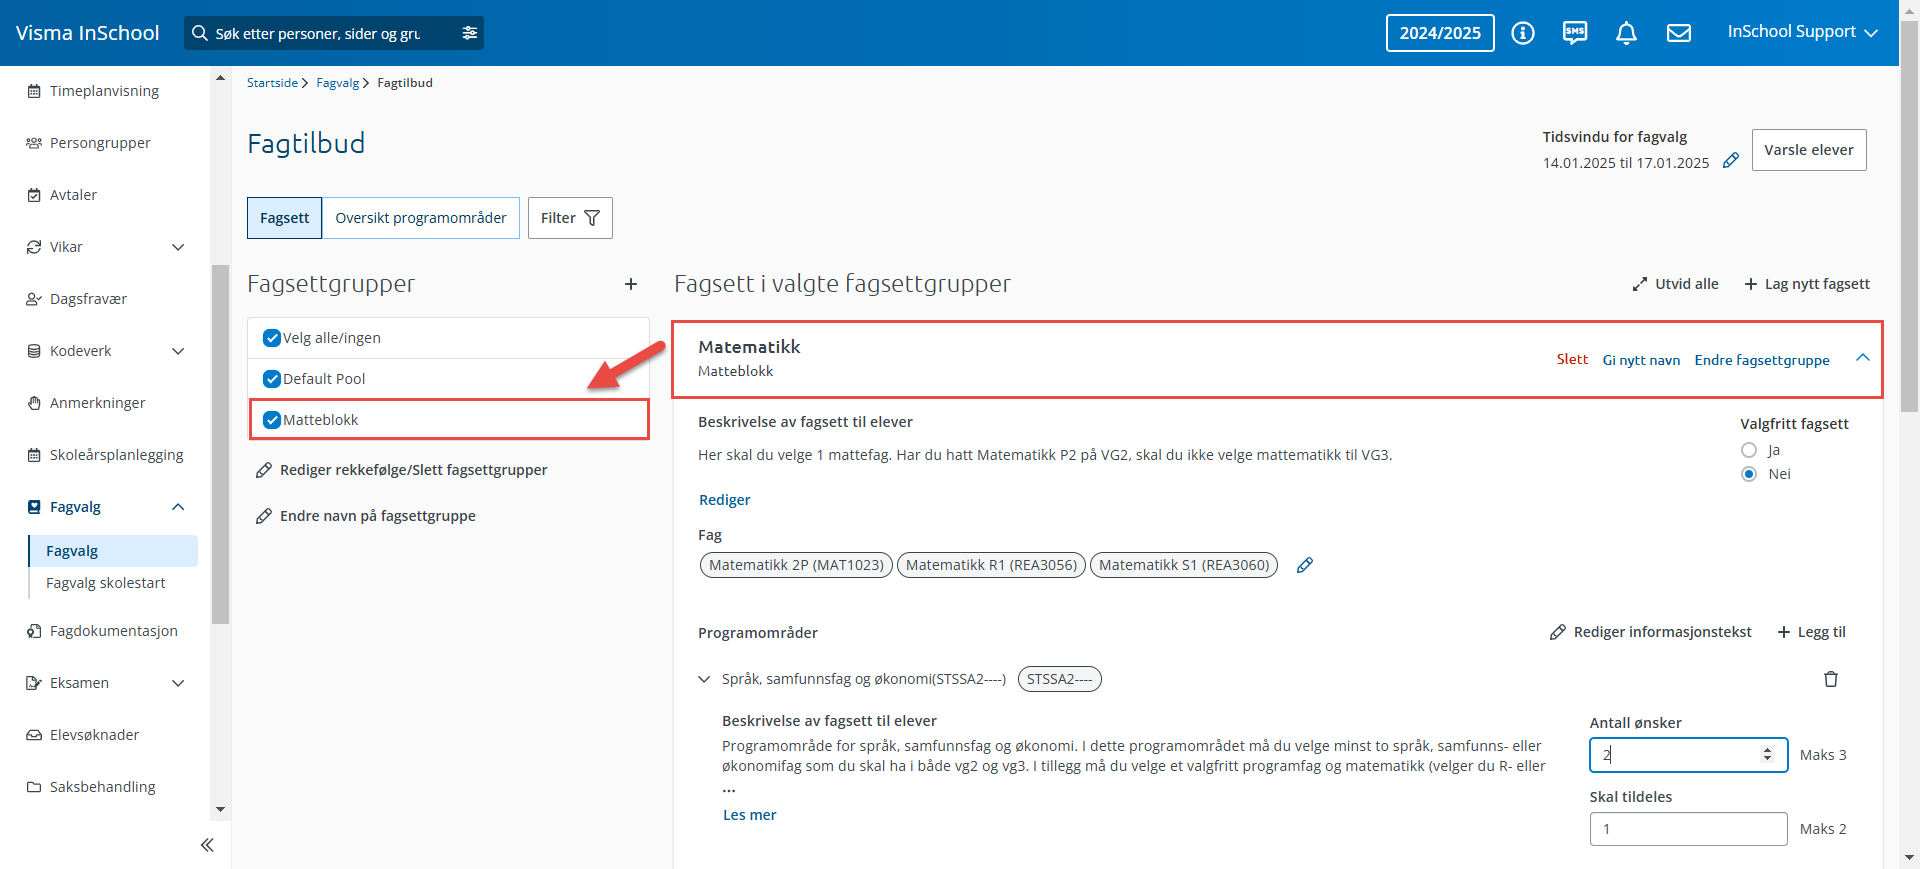Image resolution: width=1920 pixels, height=869 pixels.
Task: Open Dagsfravær sidebar entry
Action: [x=88, y=299]
